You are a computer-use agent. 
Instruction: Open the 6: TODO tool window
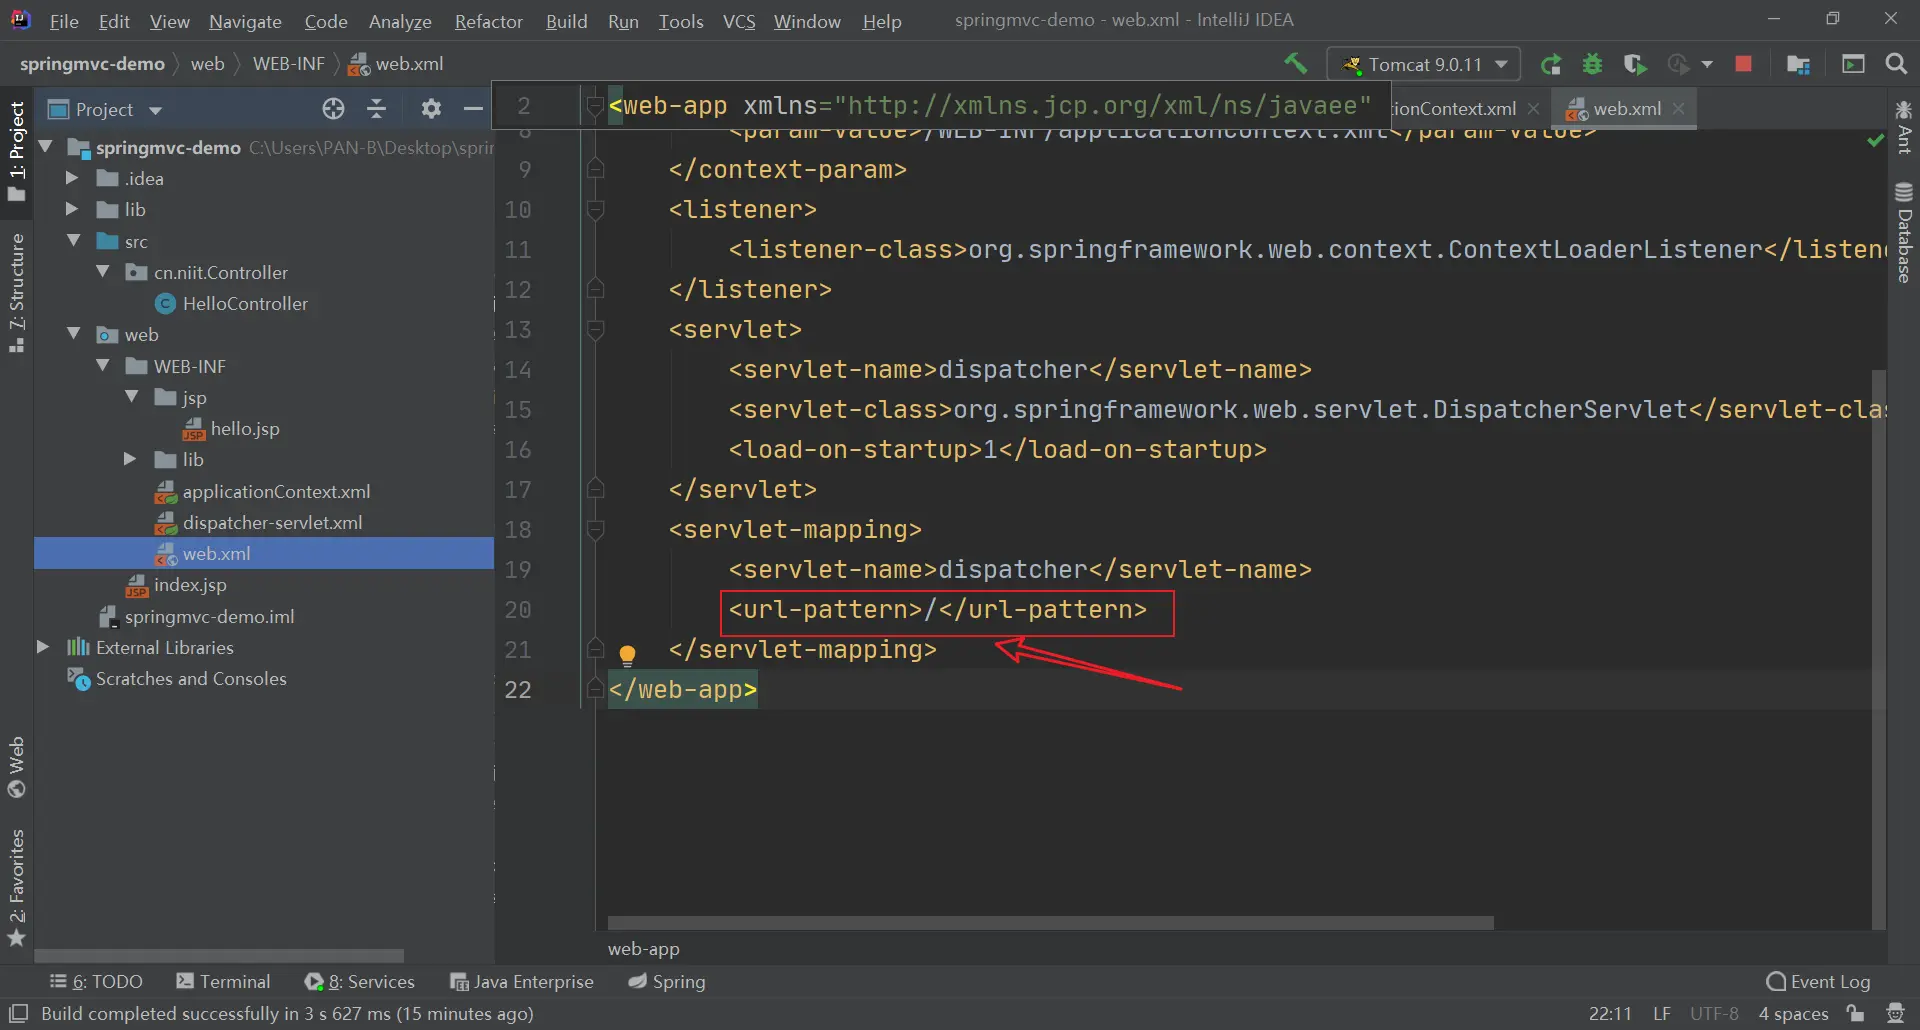[x=97, y=982]
